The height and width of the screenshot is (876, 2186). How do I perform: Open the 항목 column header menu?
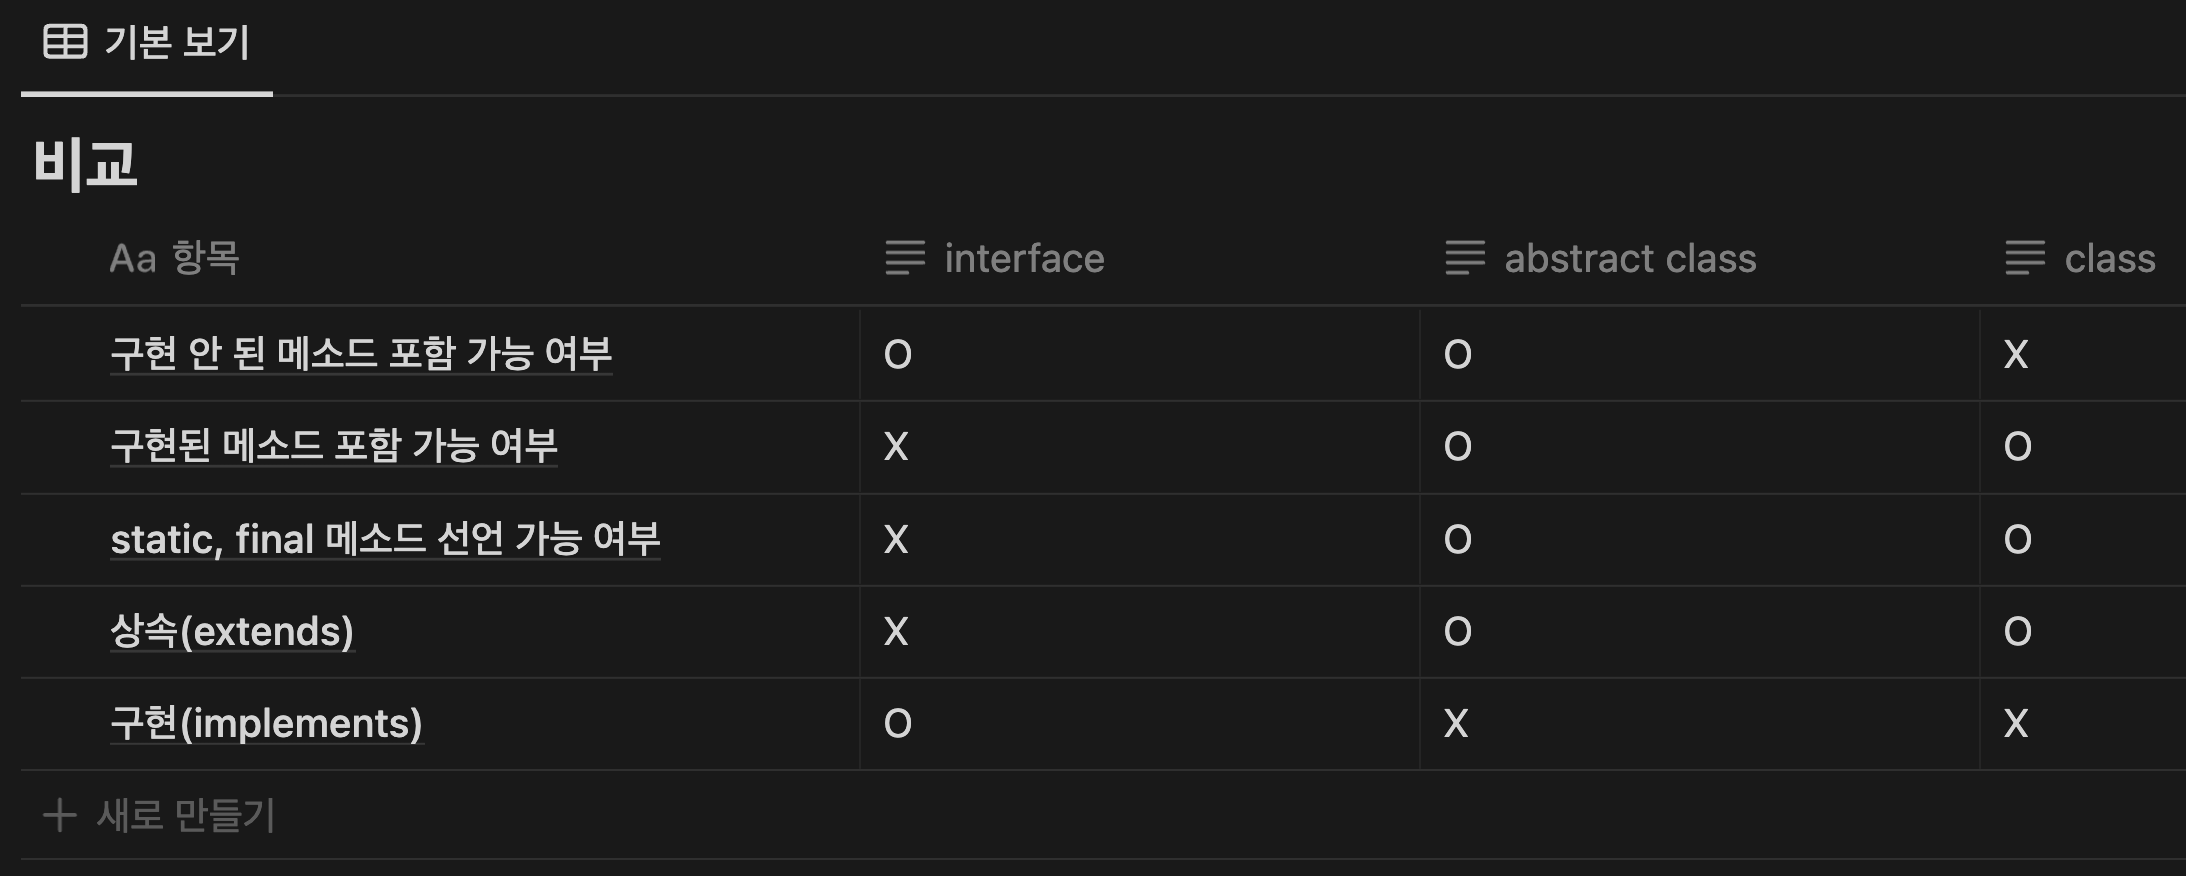pyautogui.click(x=205, y=259)
